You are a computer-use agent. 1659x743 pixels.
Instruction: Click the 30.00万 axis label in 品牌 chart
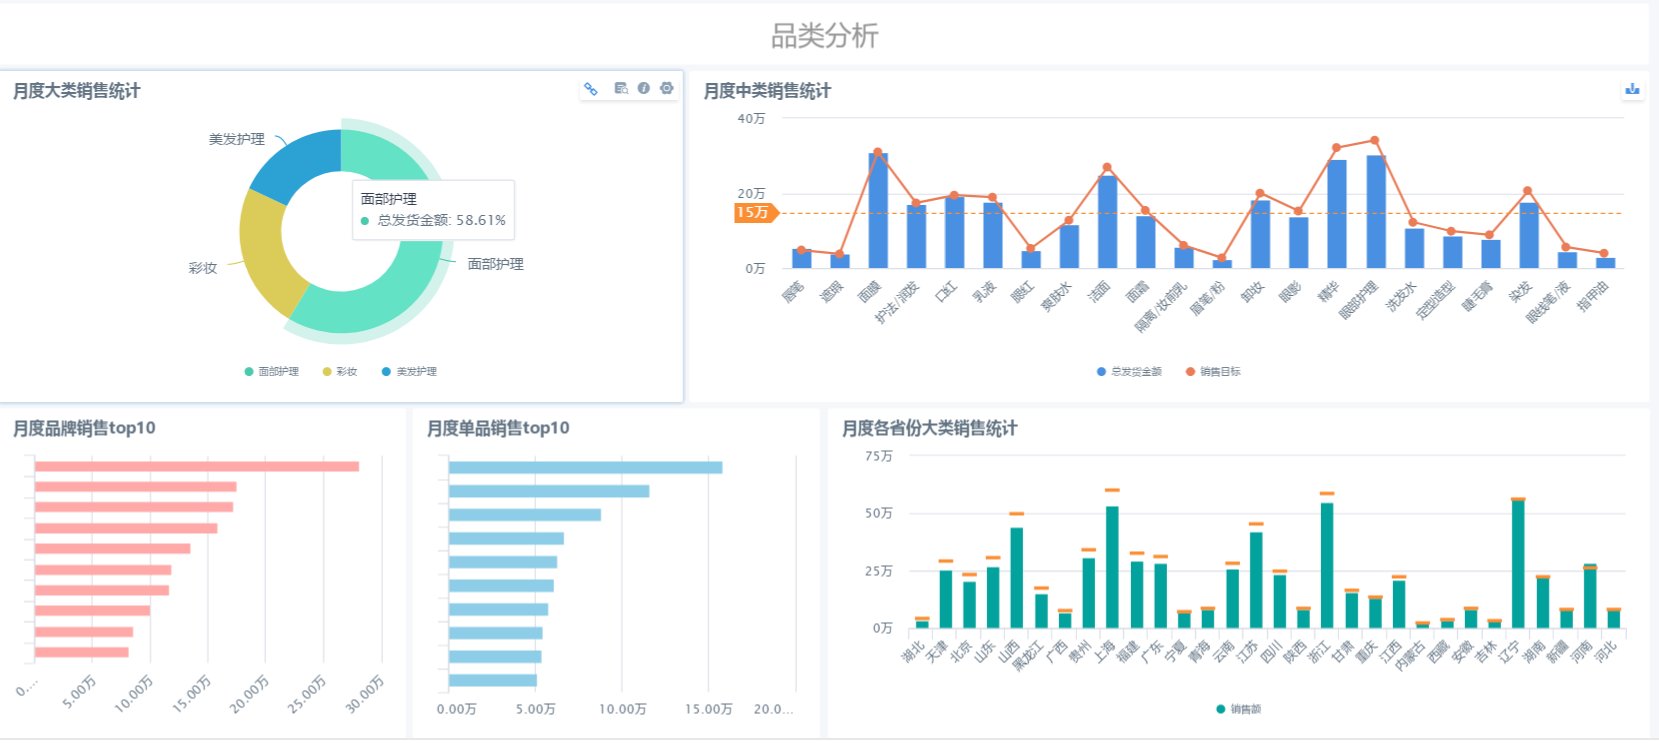365,694
